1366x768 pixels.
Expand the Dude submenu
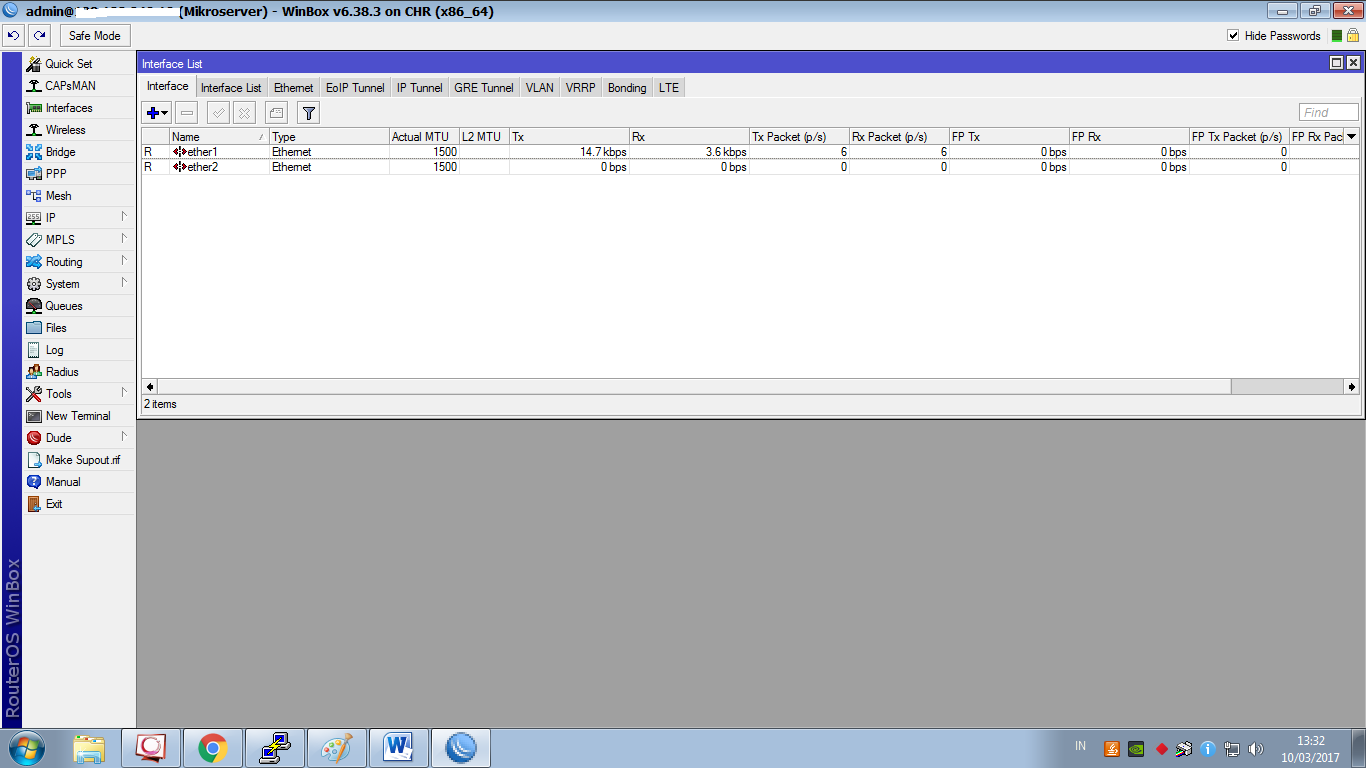coord(78,438)
